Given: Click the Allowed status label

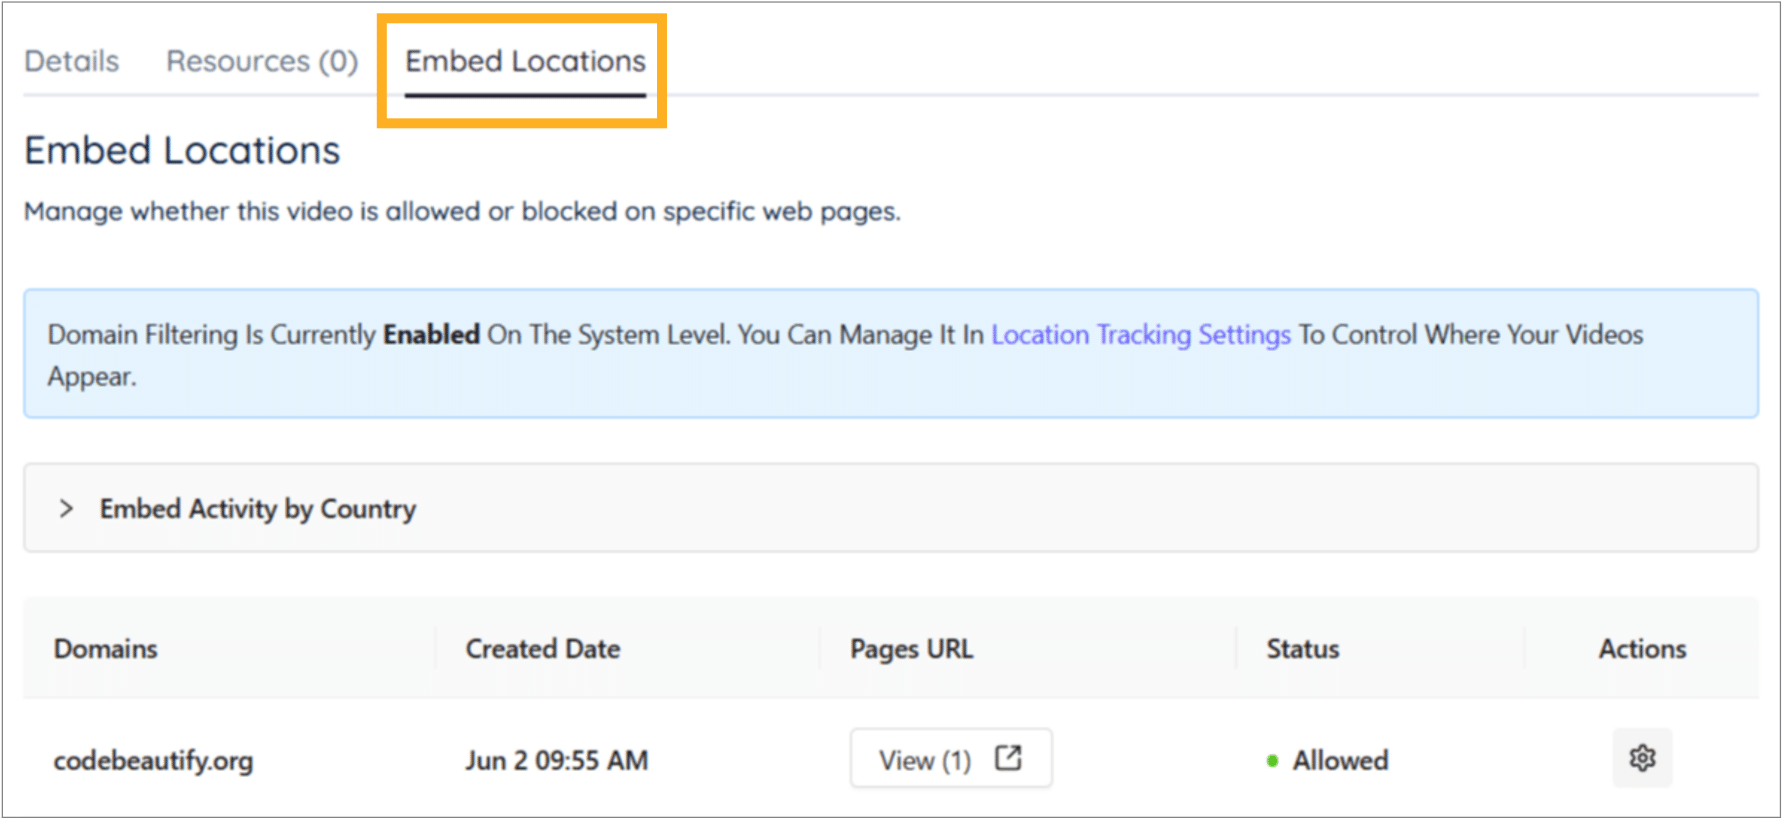Looking at the screenshot, I should click(1340, 761).
